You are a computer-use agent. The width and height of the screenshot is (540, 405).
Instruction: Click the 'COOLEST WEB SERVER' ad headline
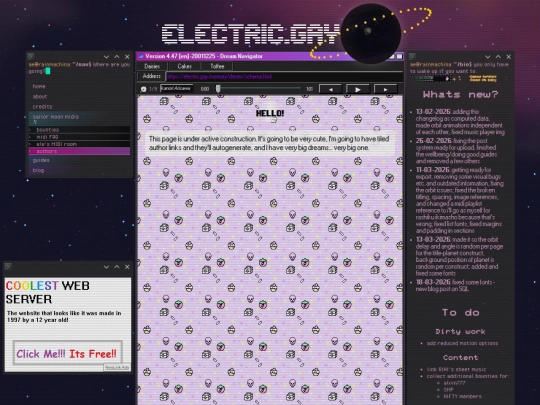(48, 292)
